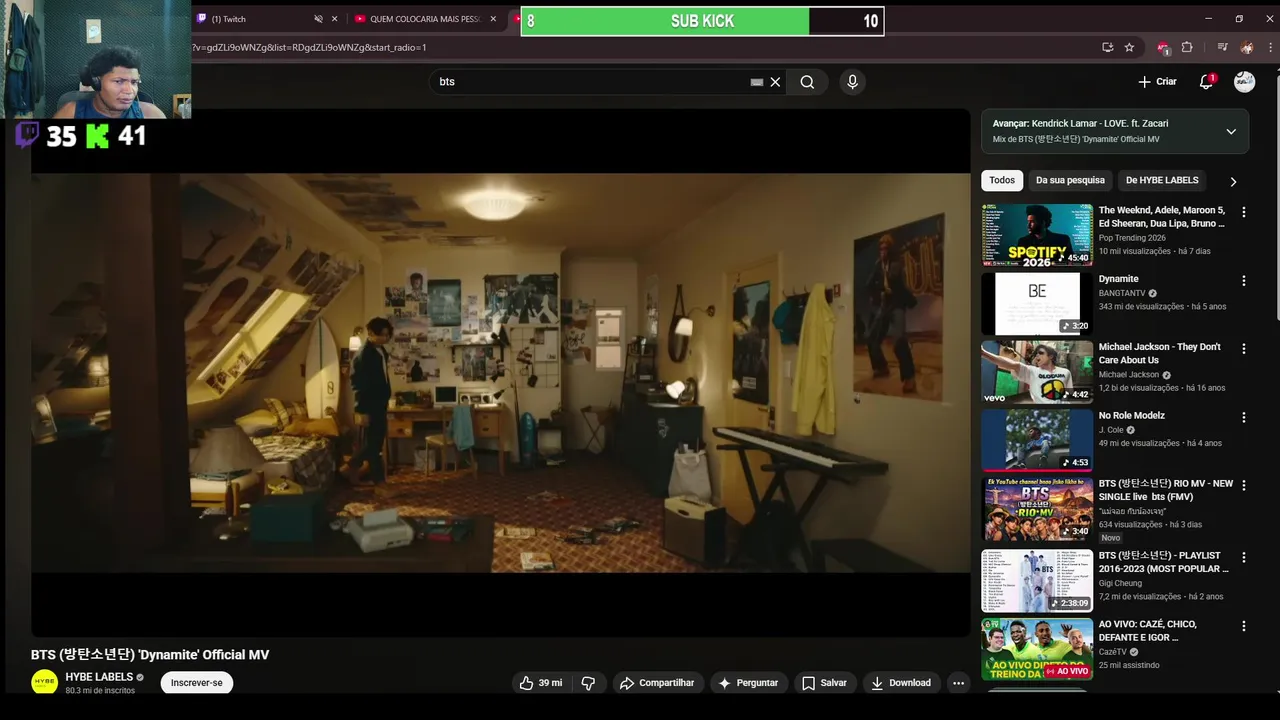Click the Michael Jackson channel name
The height and width of the screenshot is (720, 1280).
coord(1129,375)
